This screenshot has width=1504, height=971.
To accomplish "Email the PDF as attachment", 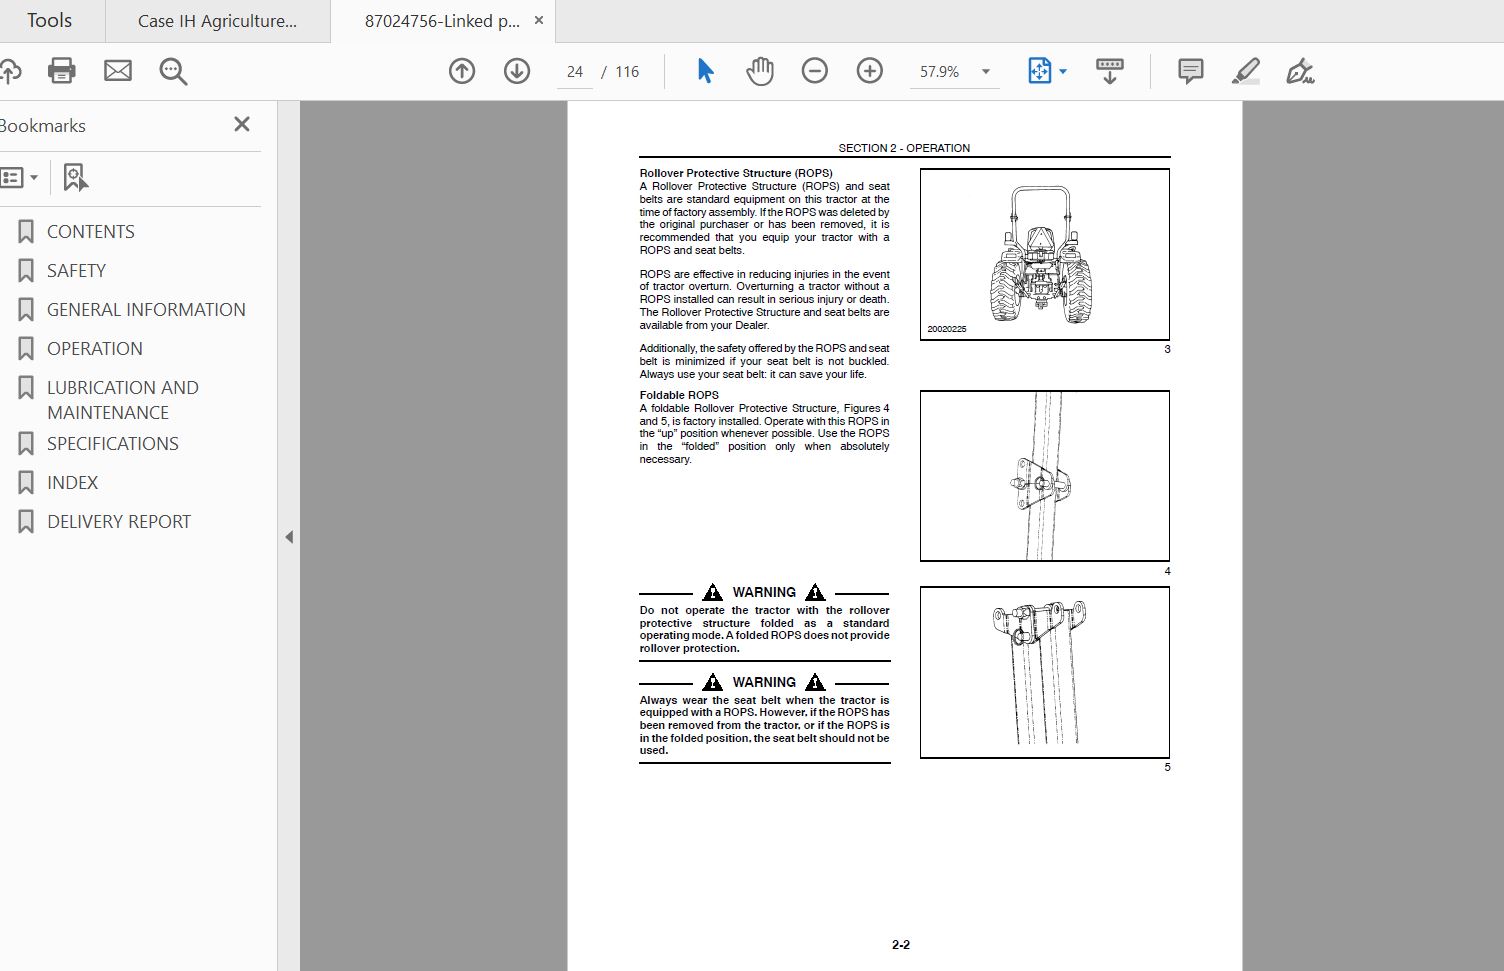I will 117,71.
